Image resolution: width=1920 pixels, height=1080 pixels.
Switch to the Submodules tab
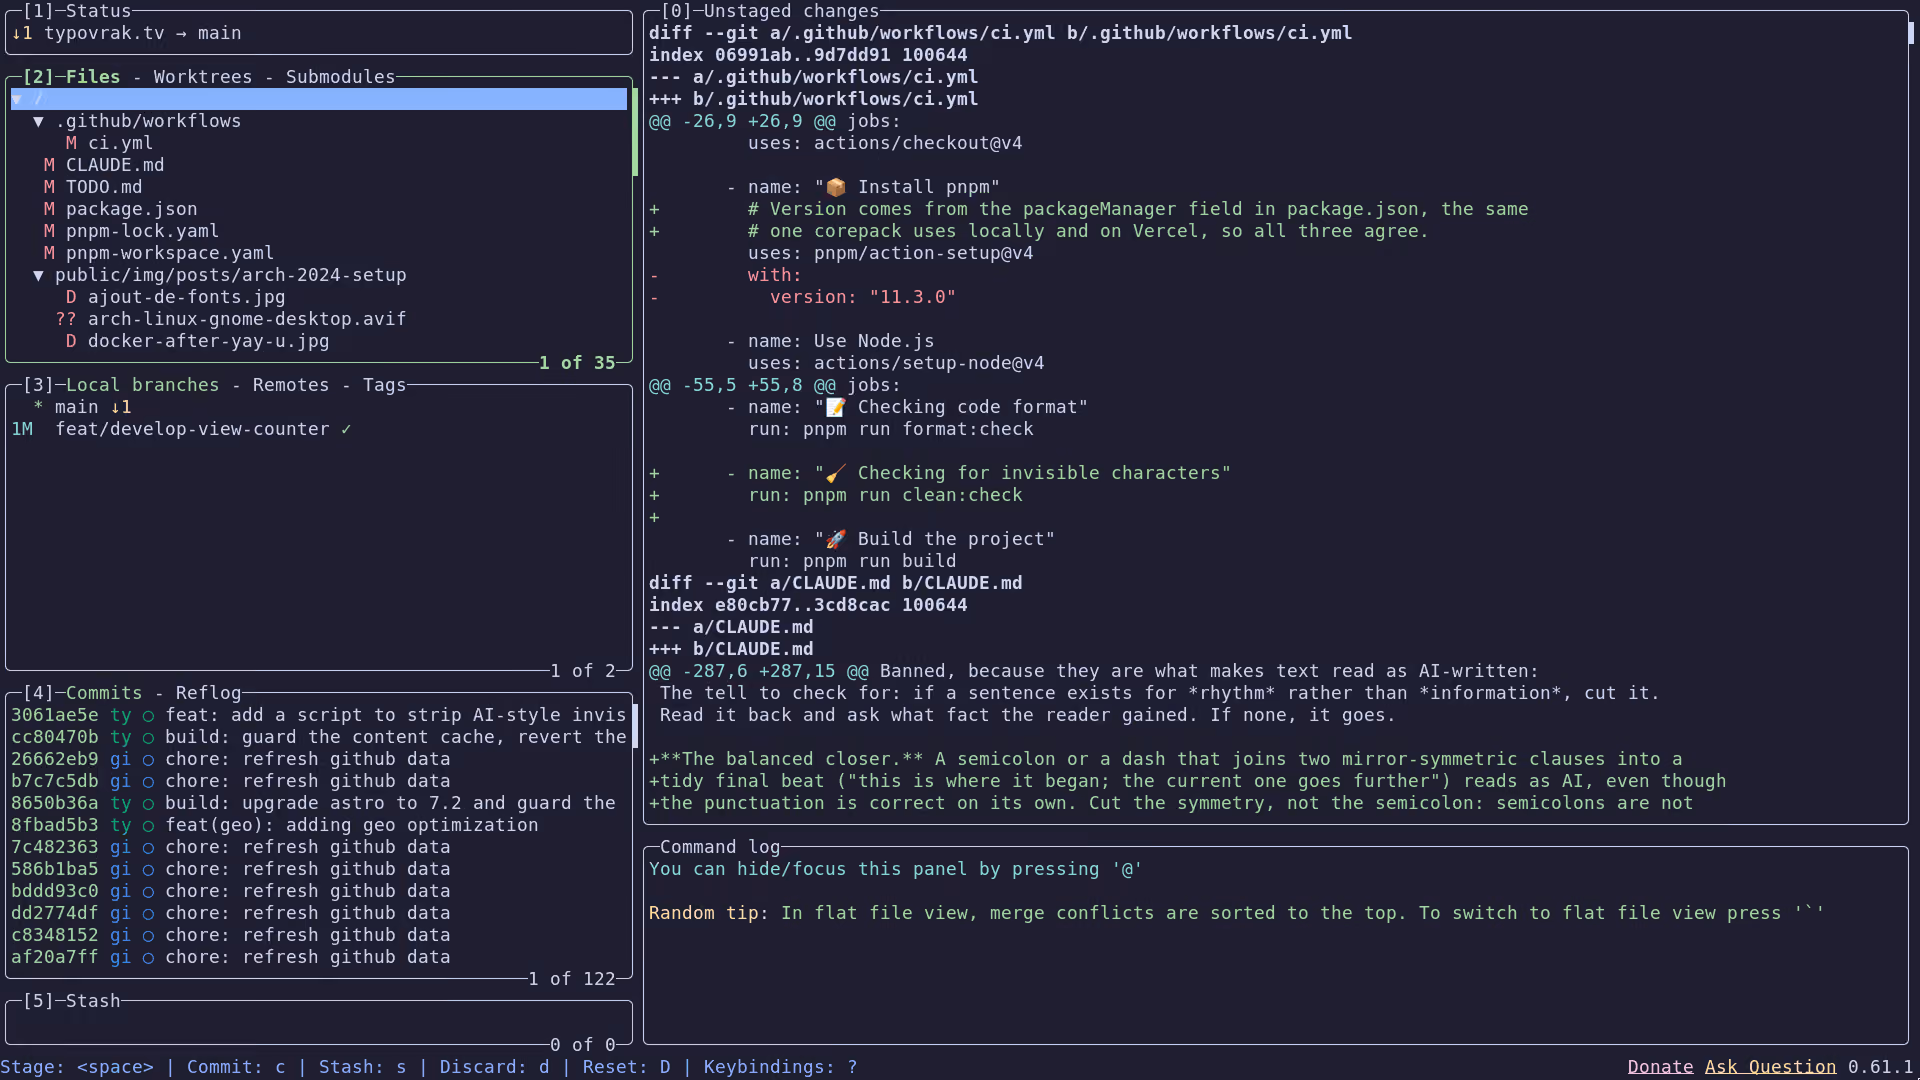tap(341, 77)
